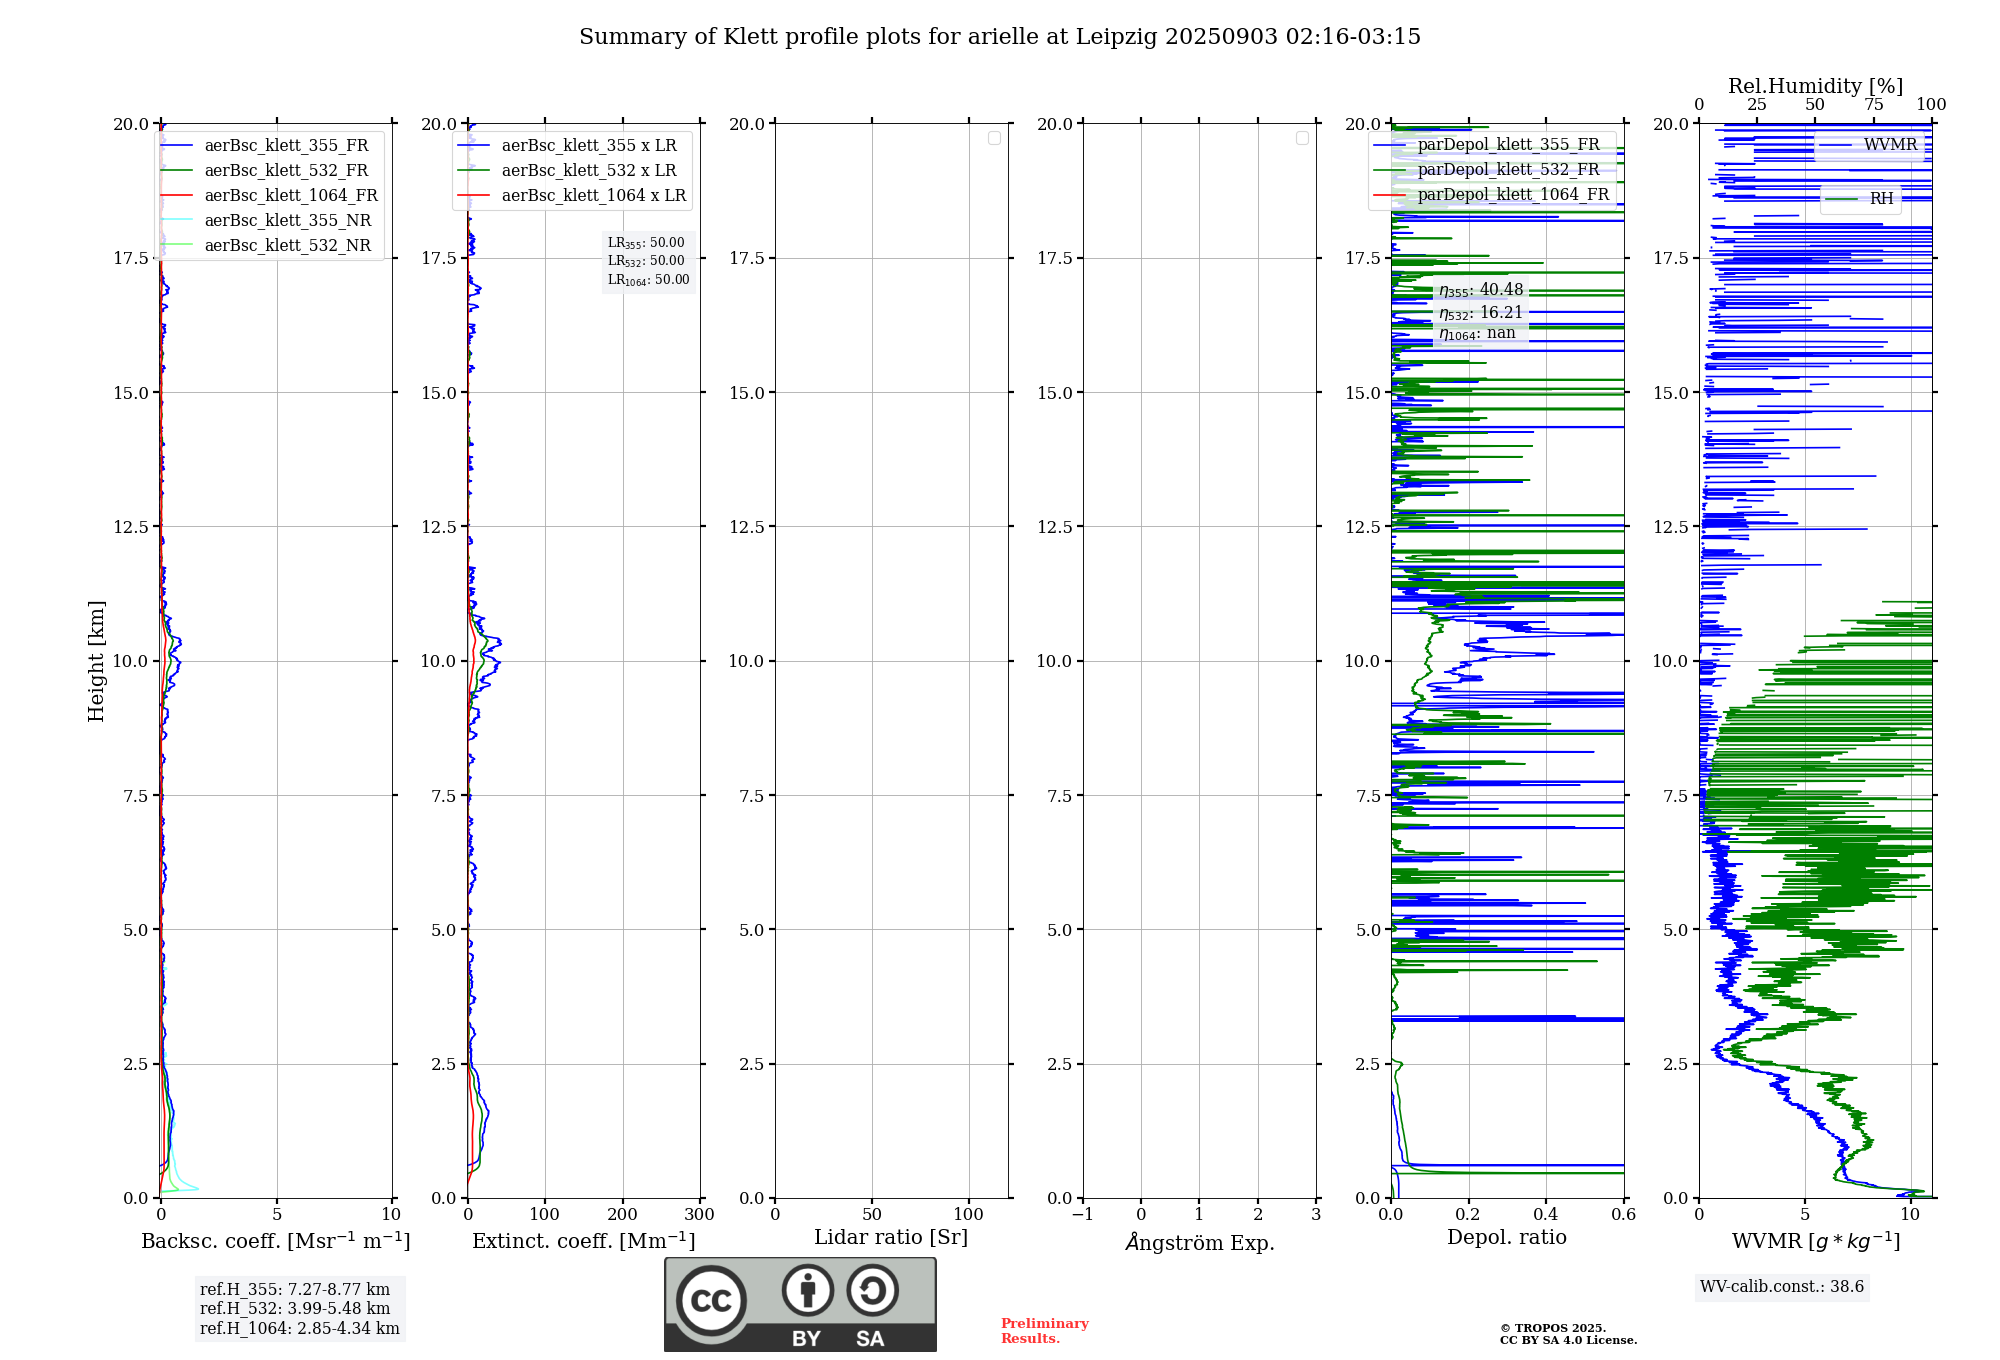This screenshot has width=2000, height=1360.
Task: Click the share-alike circular arrow icon
Action: (x=872, y=1290)
